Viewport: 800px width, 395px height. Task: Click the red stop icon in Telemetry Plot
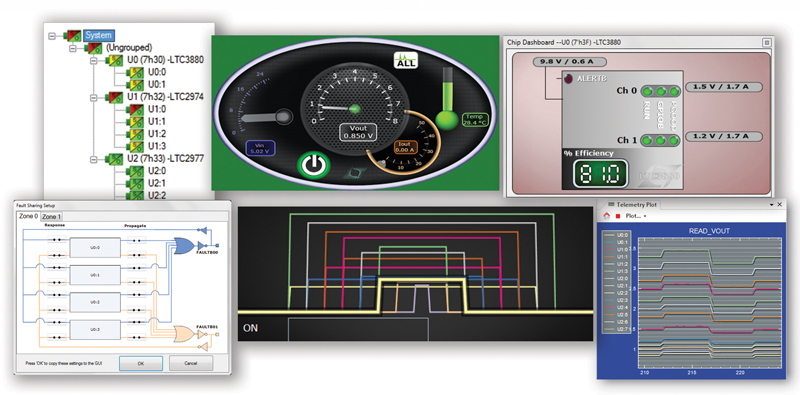pos(617,216)
